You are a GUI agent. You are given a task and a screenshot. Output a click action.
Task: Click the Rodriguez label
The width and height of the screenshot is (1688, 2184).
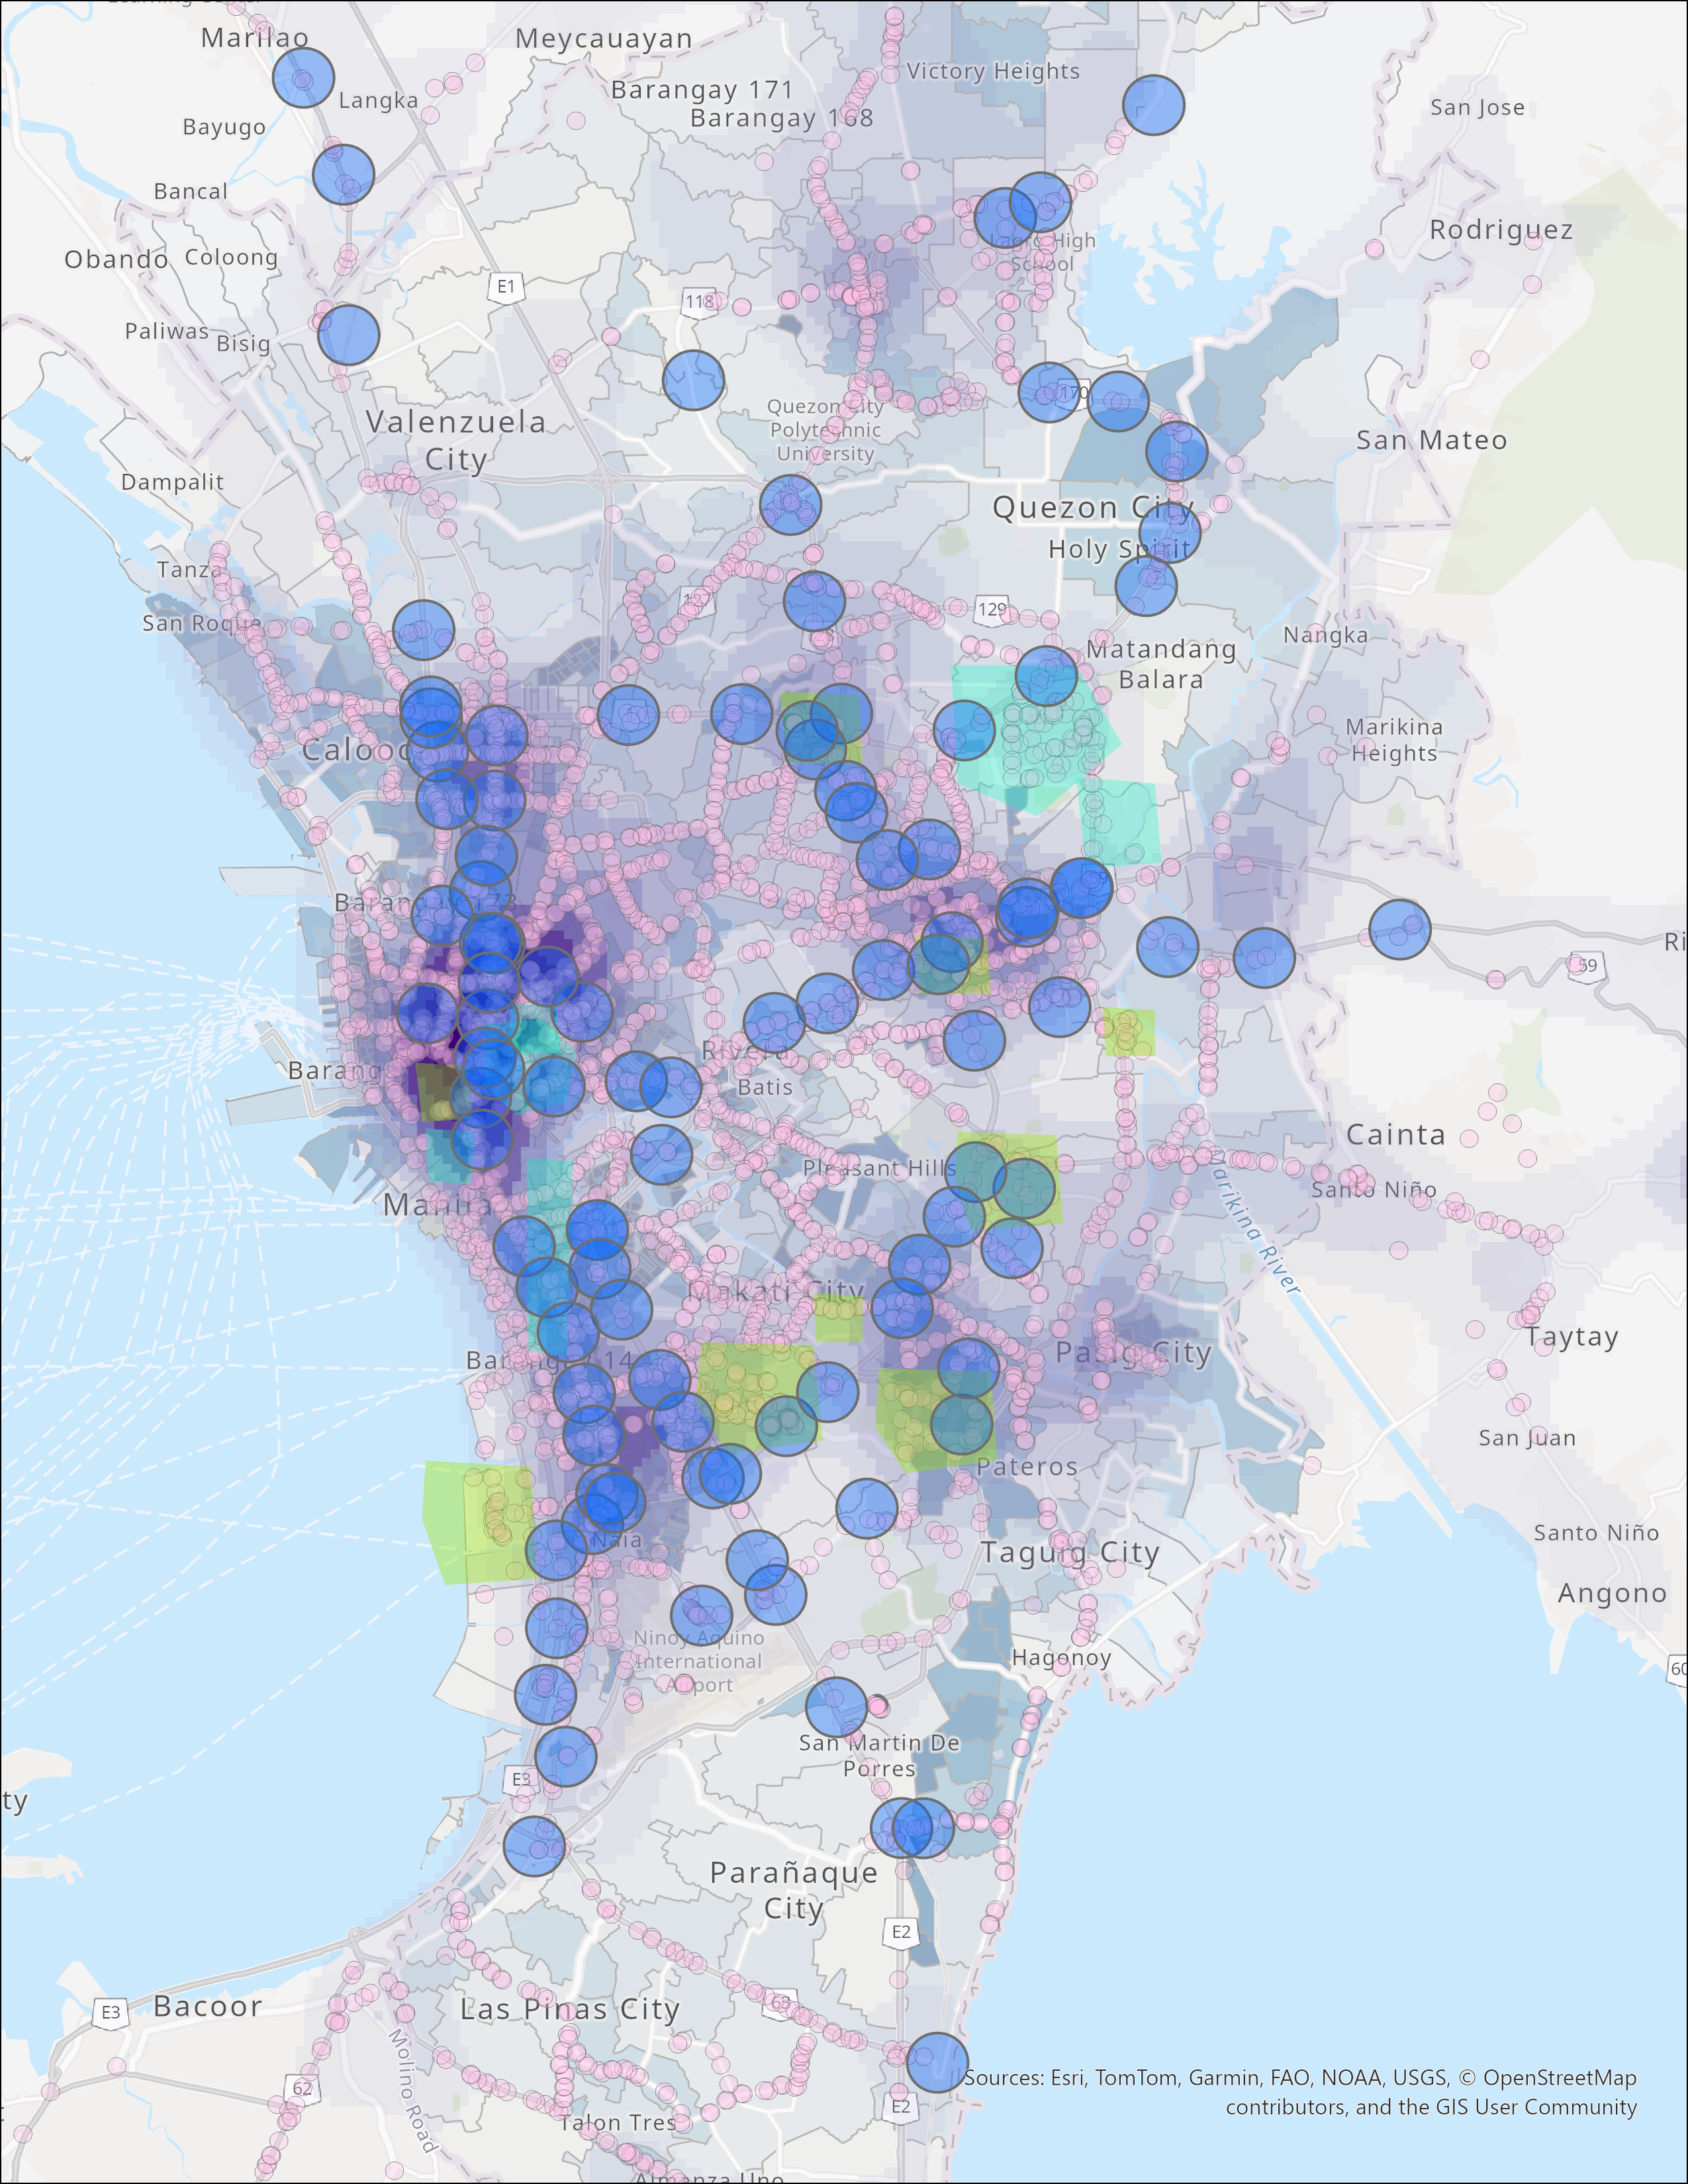click(1501, 230)
